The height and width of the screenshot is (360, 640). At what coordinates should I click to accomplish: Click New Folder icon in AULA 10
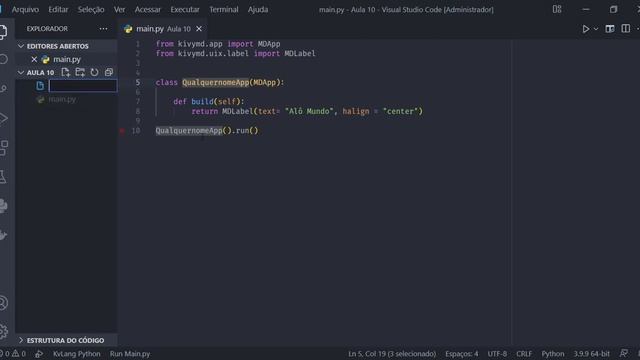[80, 73]
